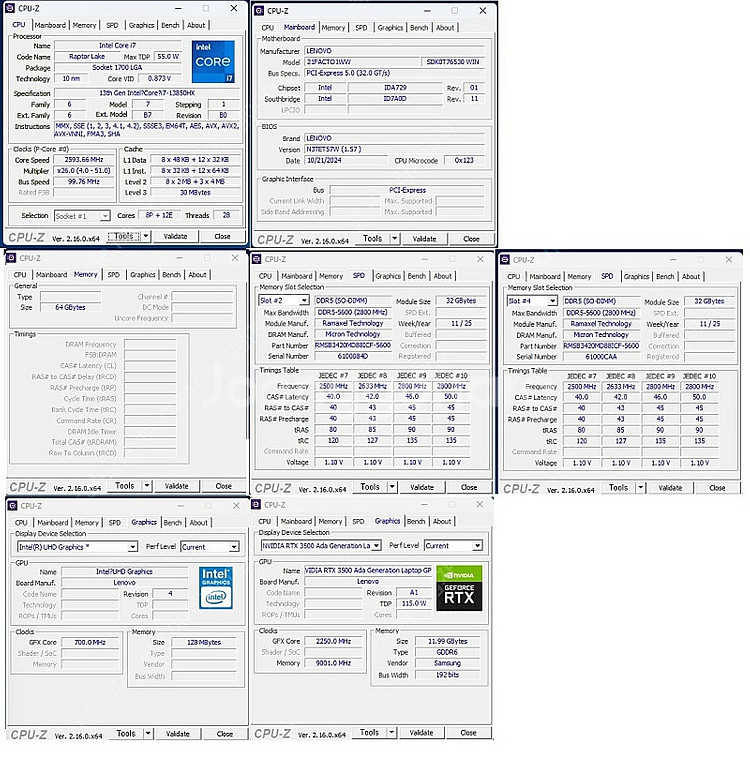This screenshot has width=750, height=782.
Task: Switch to the Bench tab in the CPU window
Action: point(170,25)
